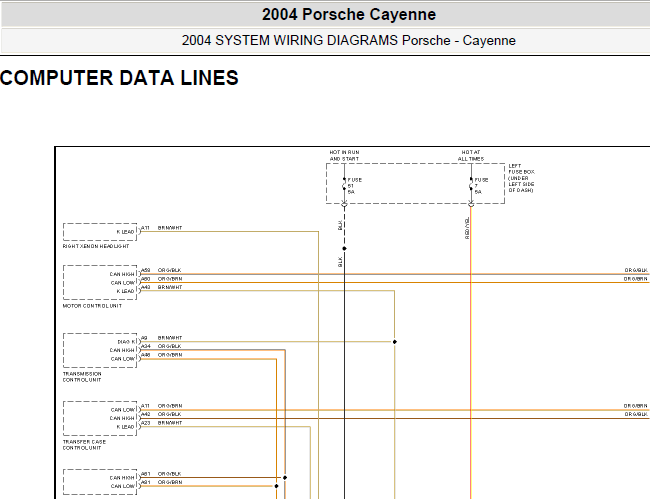Click "ORG/BLK" beside Transmission Control Unit pin A34

point(169,346)
